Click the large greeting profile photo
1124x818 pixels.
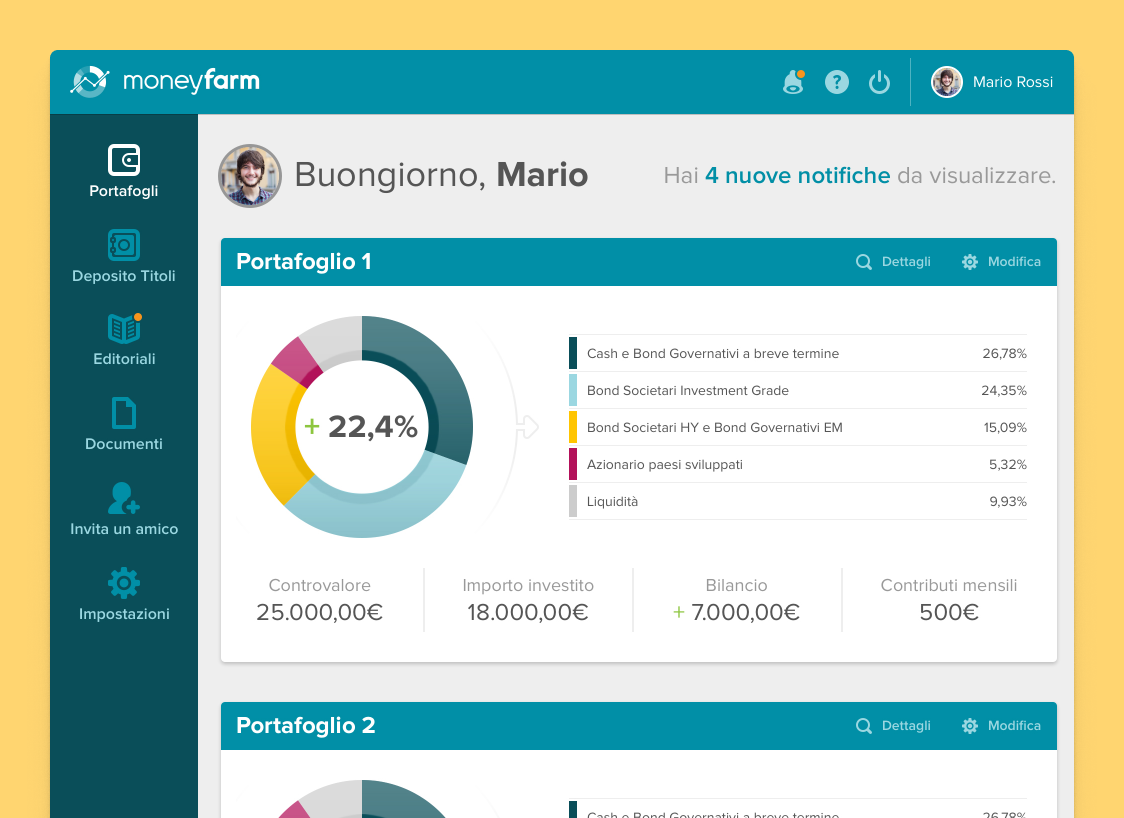click(x=249, y=176)
